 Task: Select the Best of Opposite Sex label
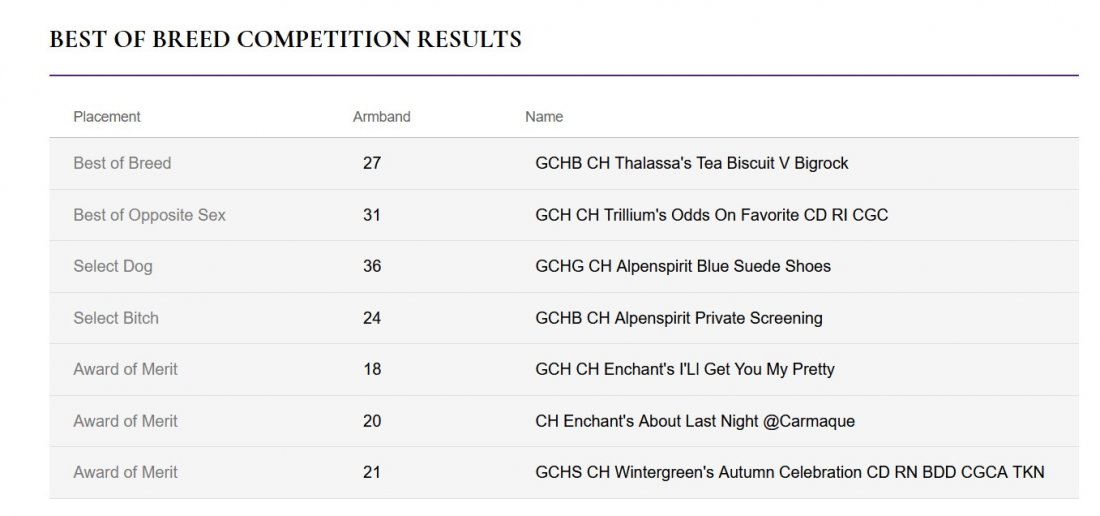tap(149, 215)
